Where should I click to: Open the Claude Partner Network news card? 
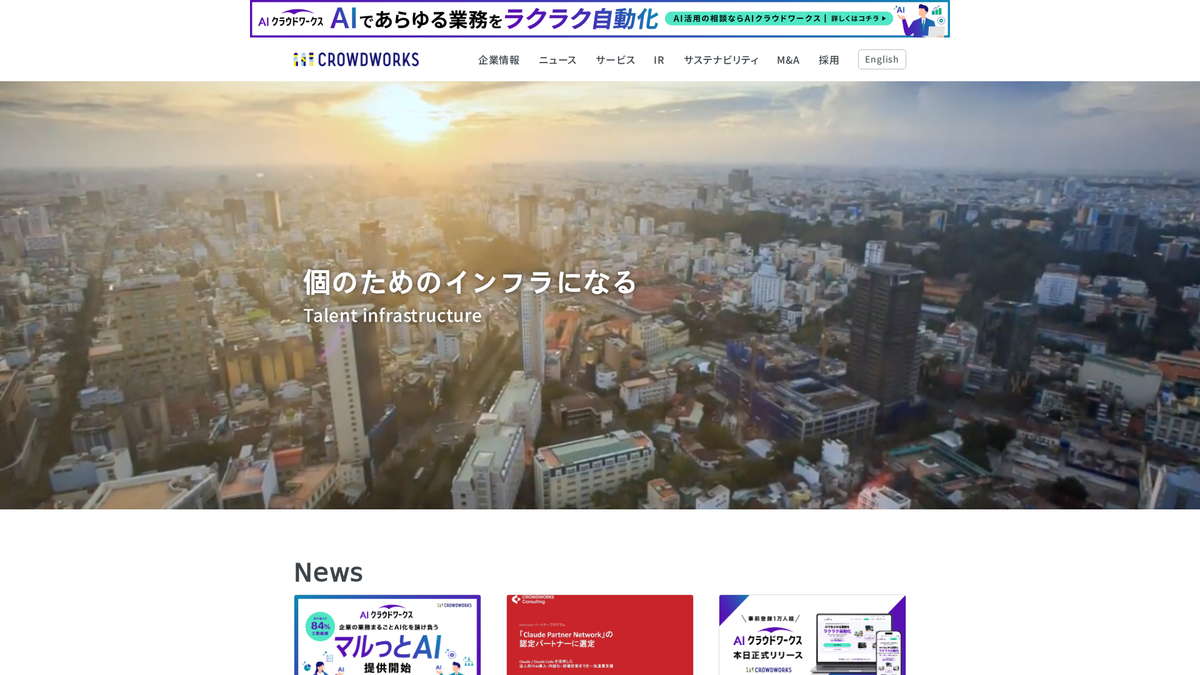(x=600, y=635)
